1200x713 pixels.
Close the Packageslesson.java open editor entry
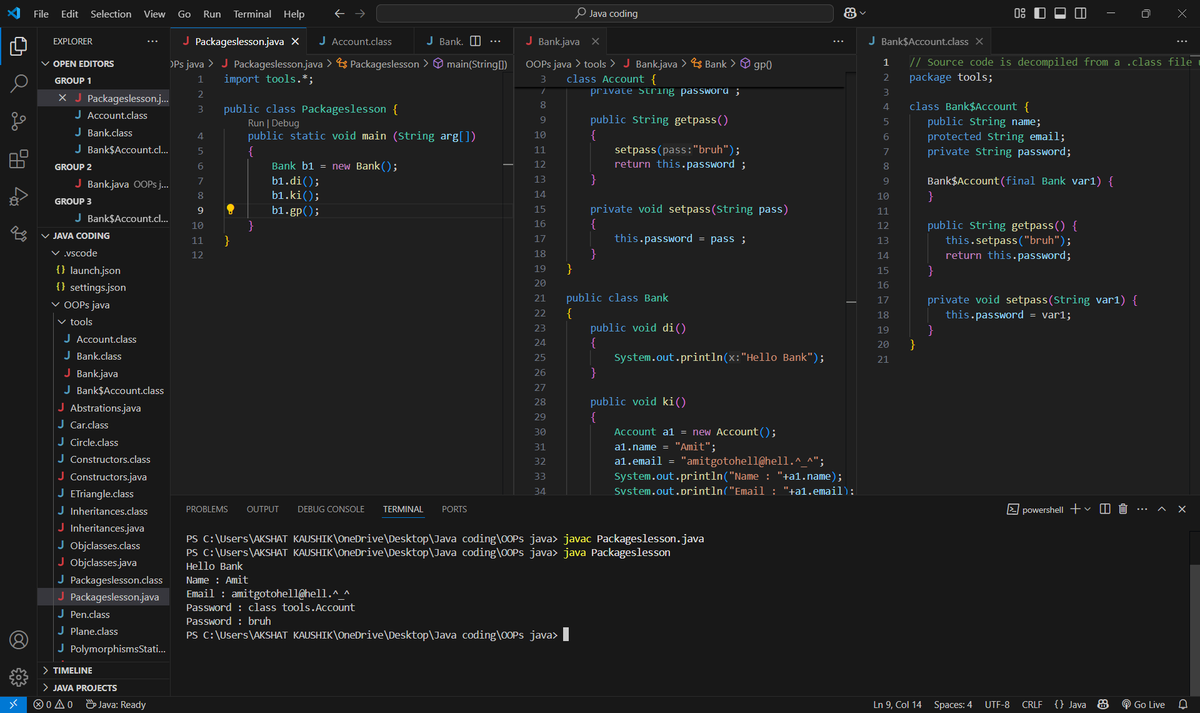point(63,98)
